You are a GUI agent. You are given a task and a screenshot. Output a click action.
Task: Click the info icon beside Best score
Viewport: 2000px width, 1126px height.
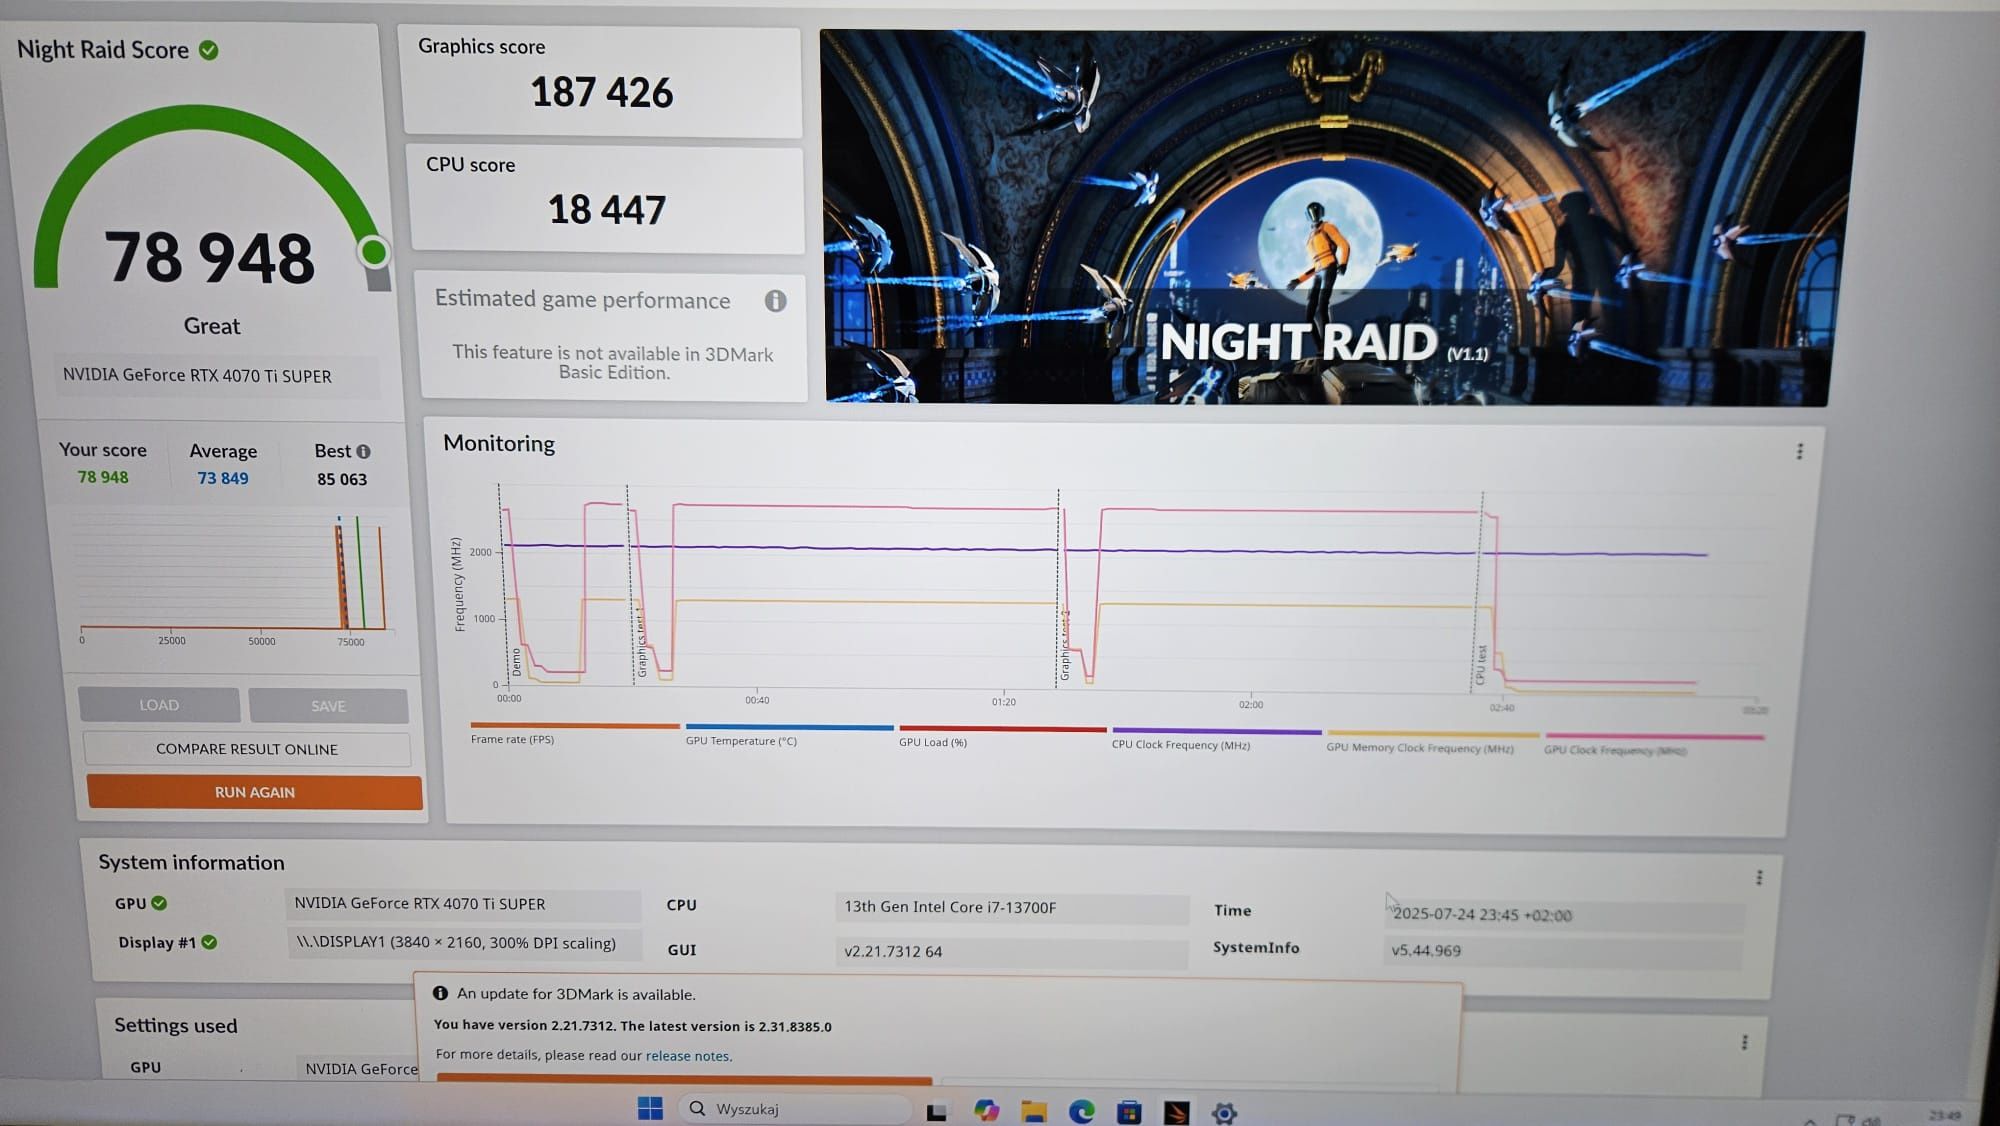363,452
